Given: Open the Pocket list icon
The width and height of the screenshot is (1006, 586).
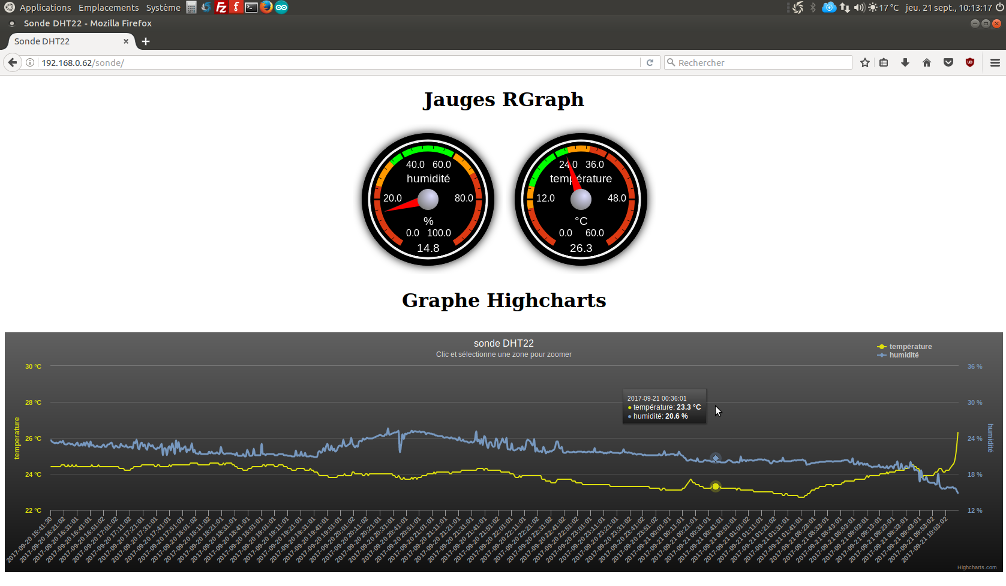Looking at the screenshot, I should point(947,62).
